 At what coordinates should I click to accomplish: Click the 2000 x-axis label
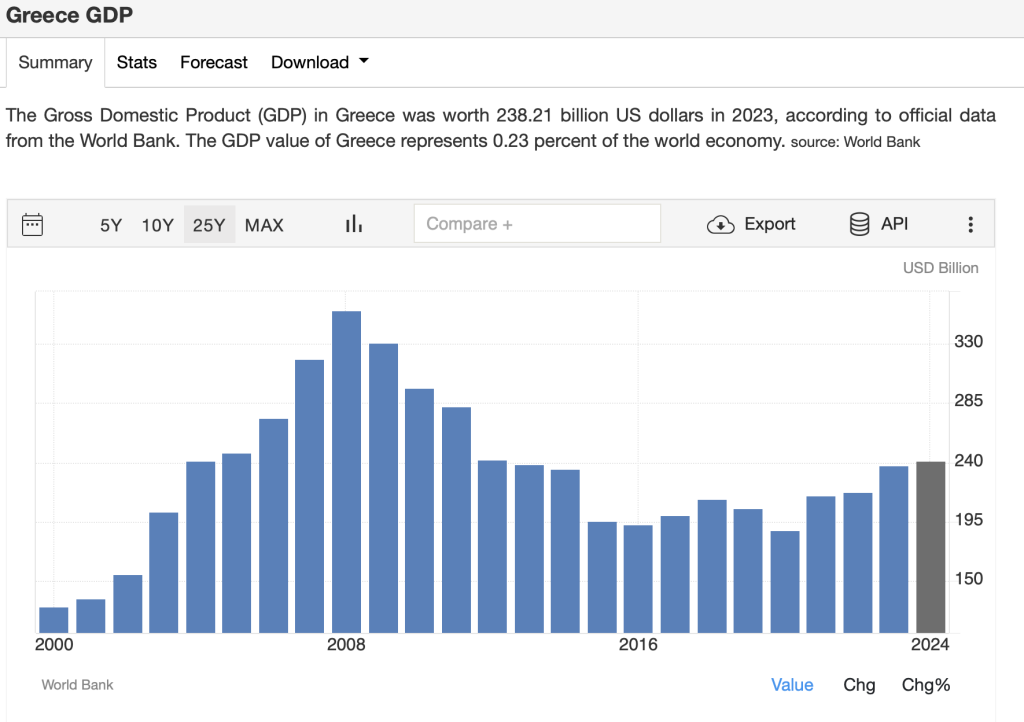54,644
